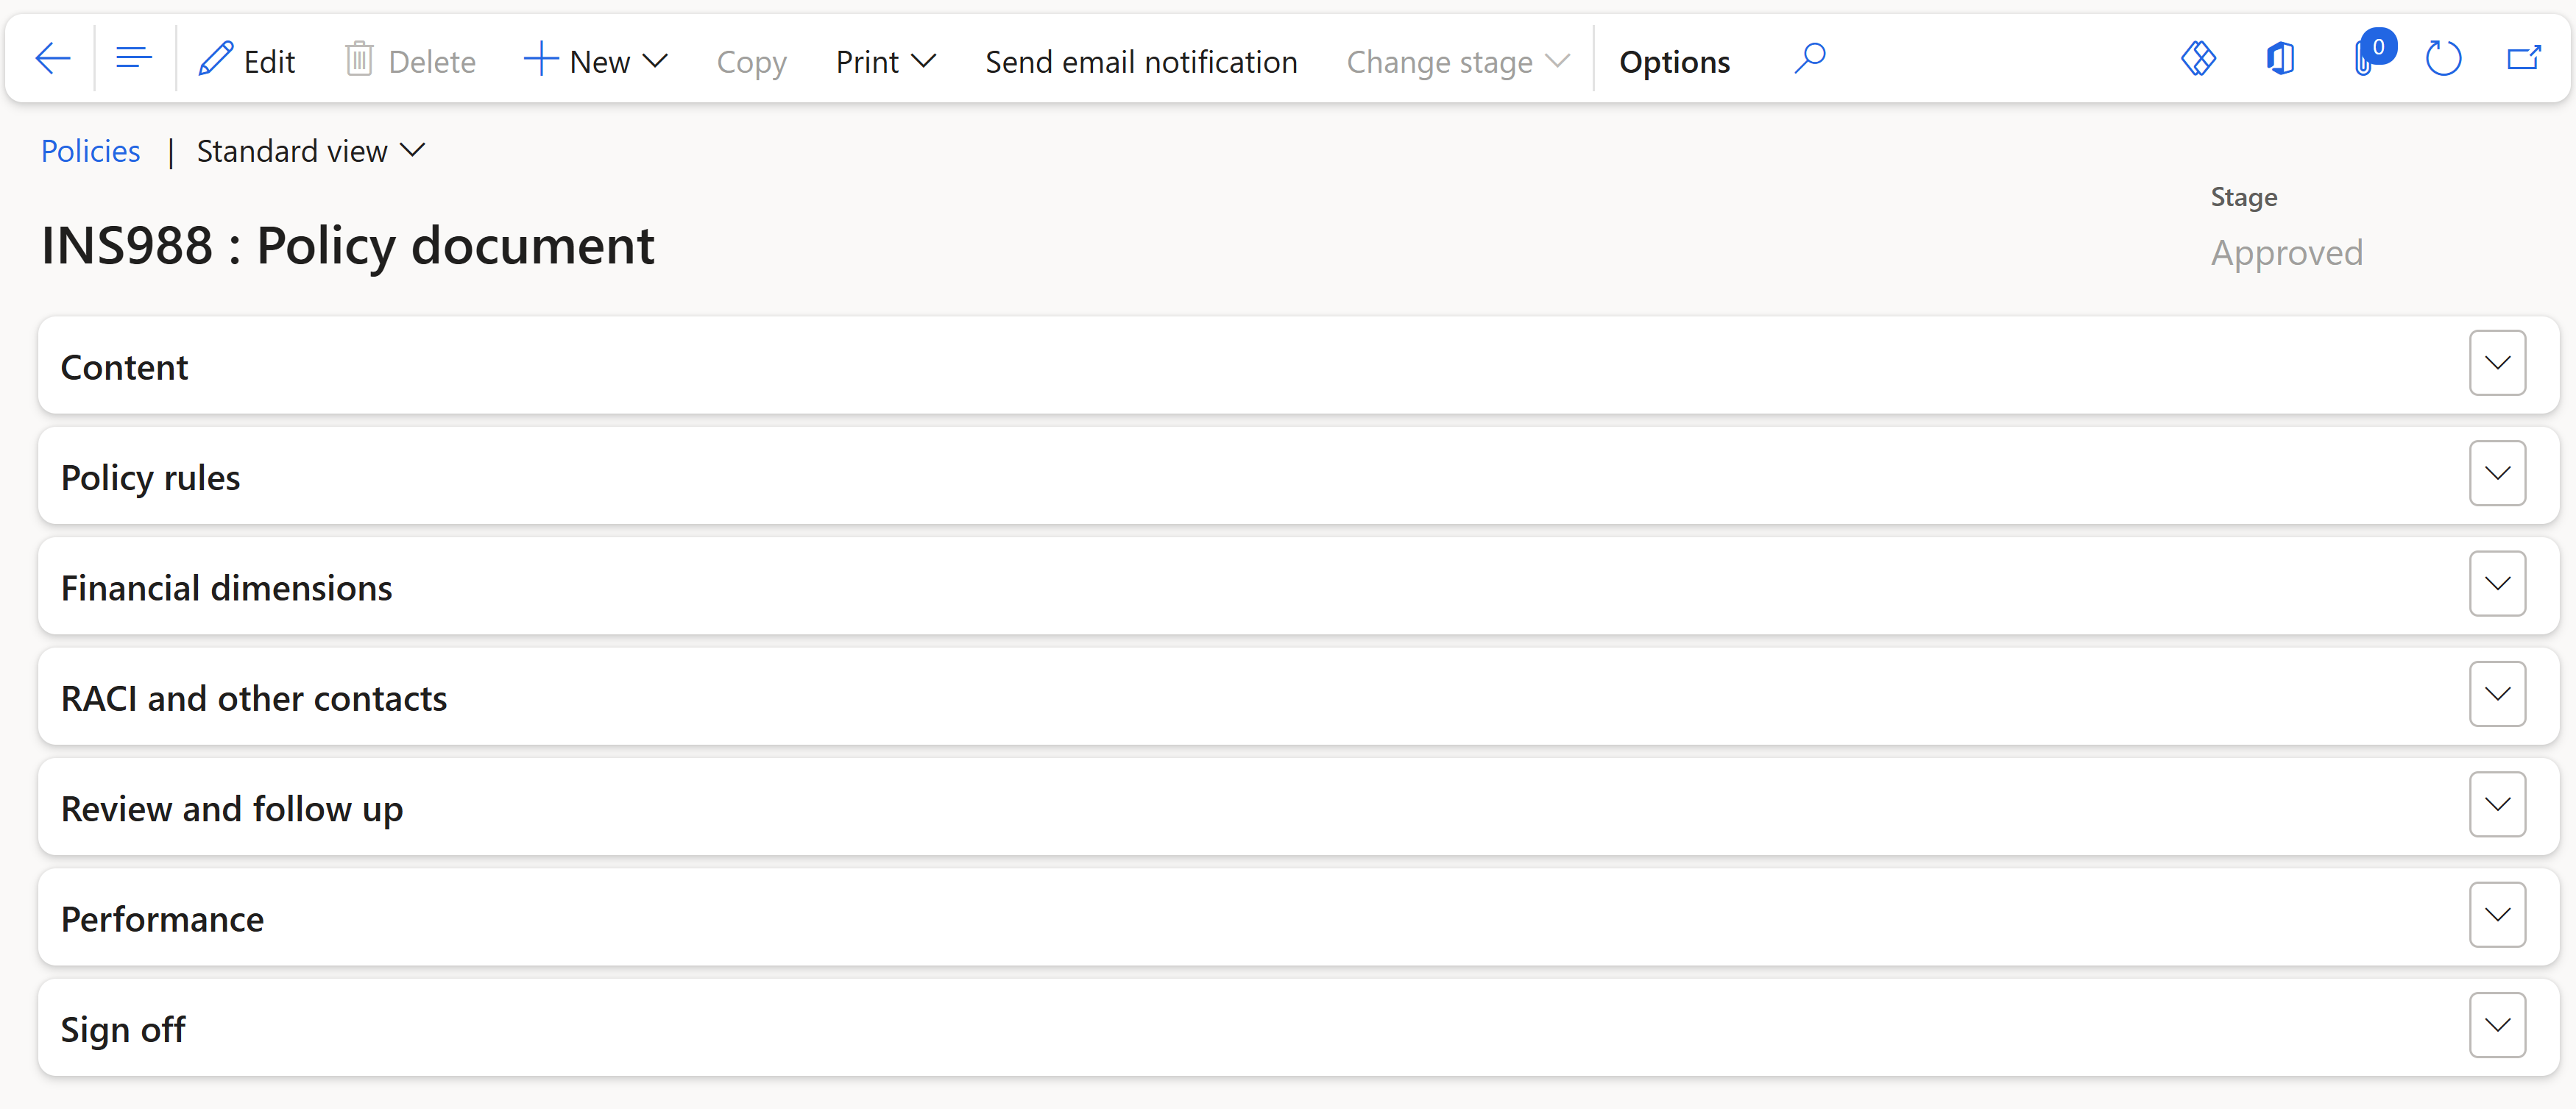The height and width of the screenshot is (1109, 2576).
Task: Expand the Financial dimensions section
Action: [x=2497, y=584]
